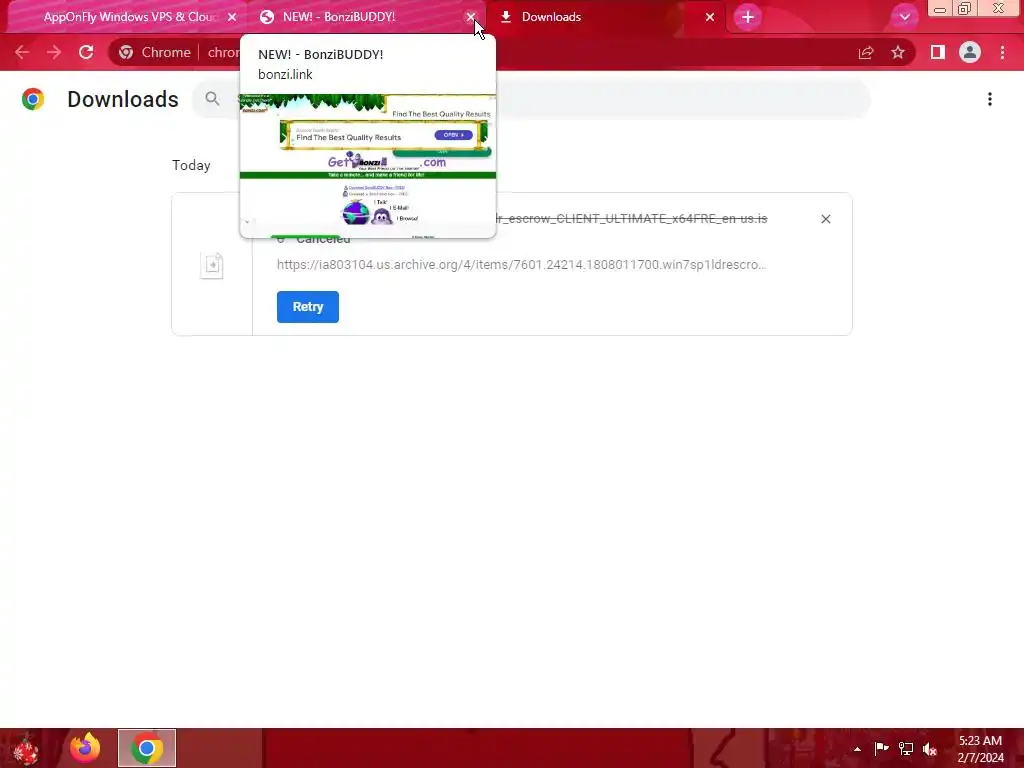Click the BonziBUDDY tab preview thumbnail

click(x=368, y=166)
